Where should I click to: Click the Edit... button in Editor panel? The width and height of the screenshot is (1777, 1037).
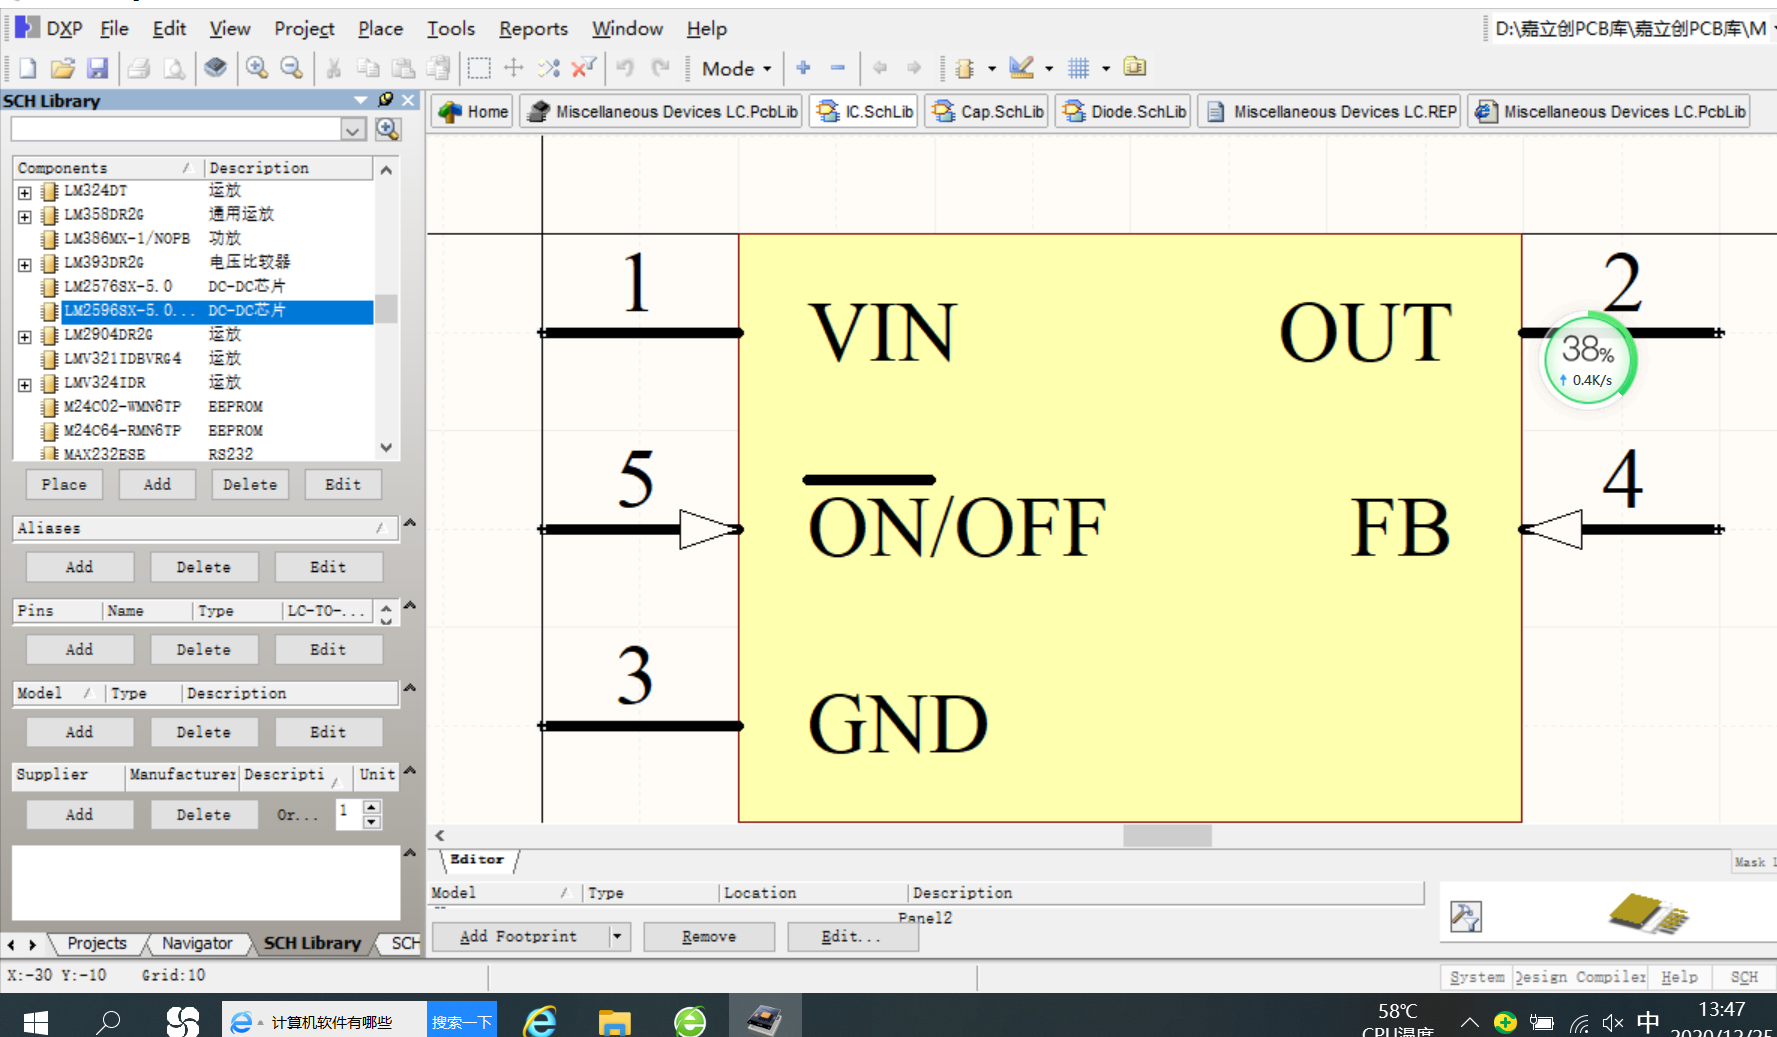(851, 936)
